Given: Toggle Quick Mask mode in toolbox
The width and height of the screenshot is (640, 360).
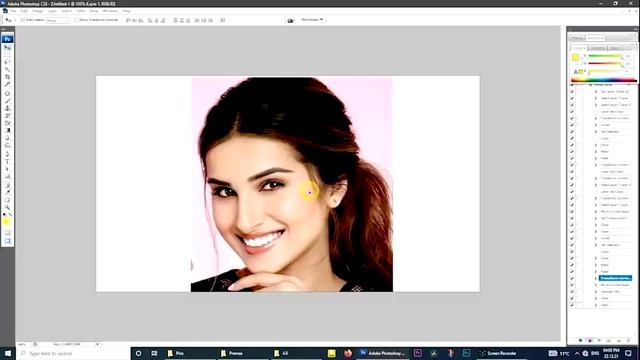Looking at the screenshot, I should (x=7, y=233).
